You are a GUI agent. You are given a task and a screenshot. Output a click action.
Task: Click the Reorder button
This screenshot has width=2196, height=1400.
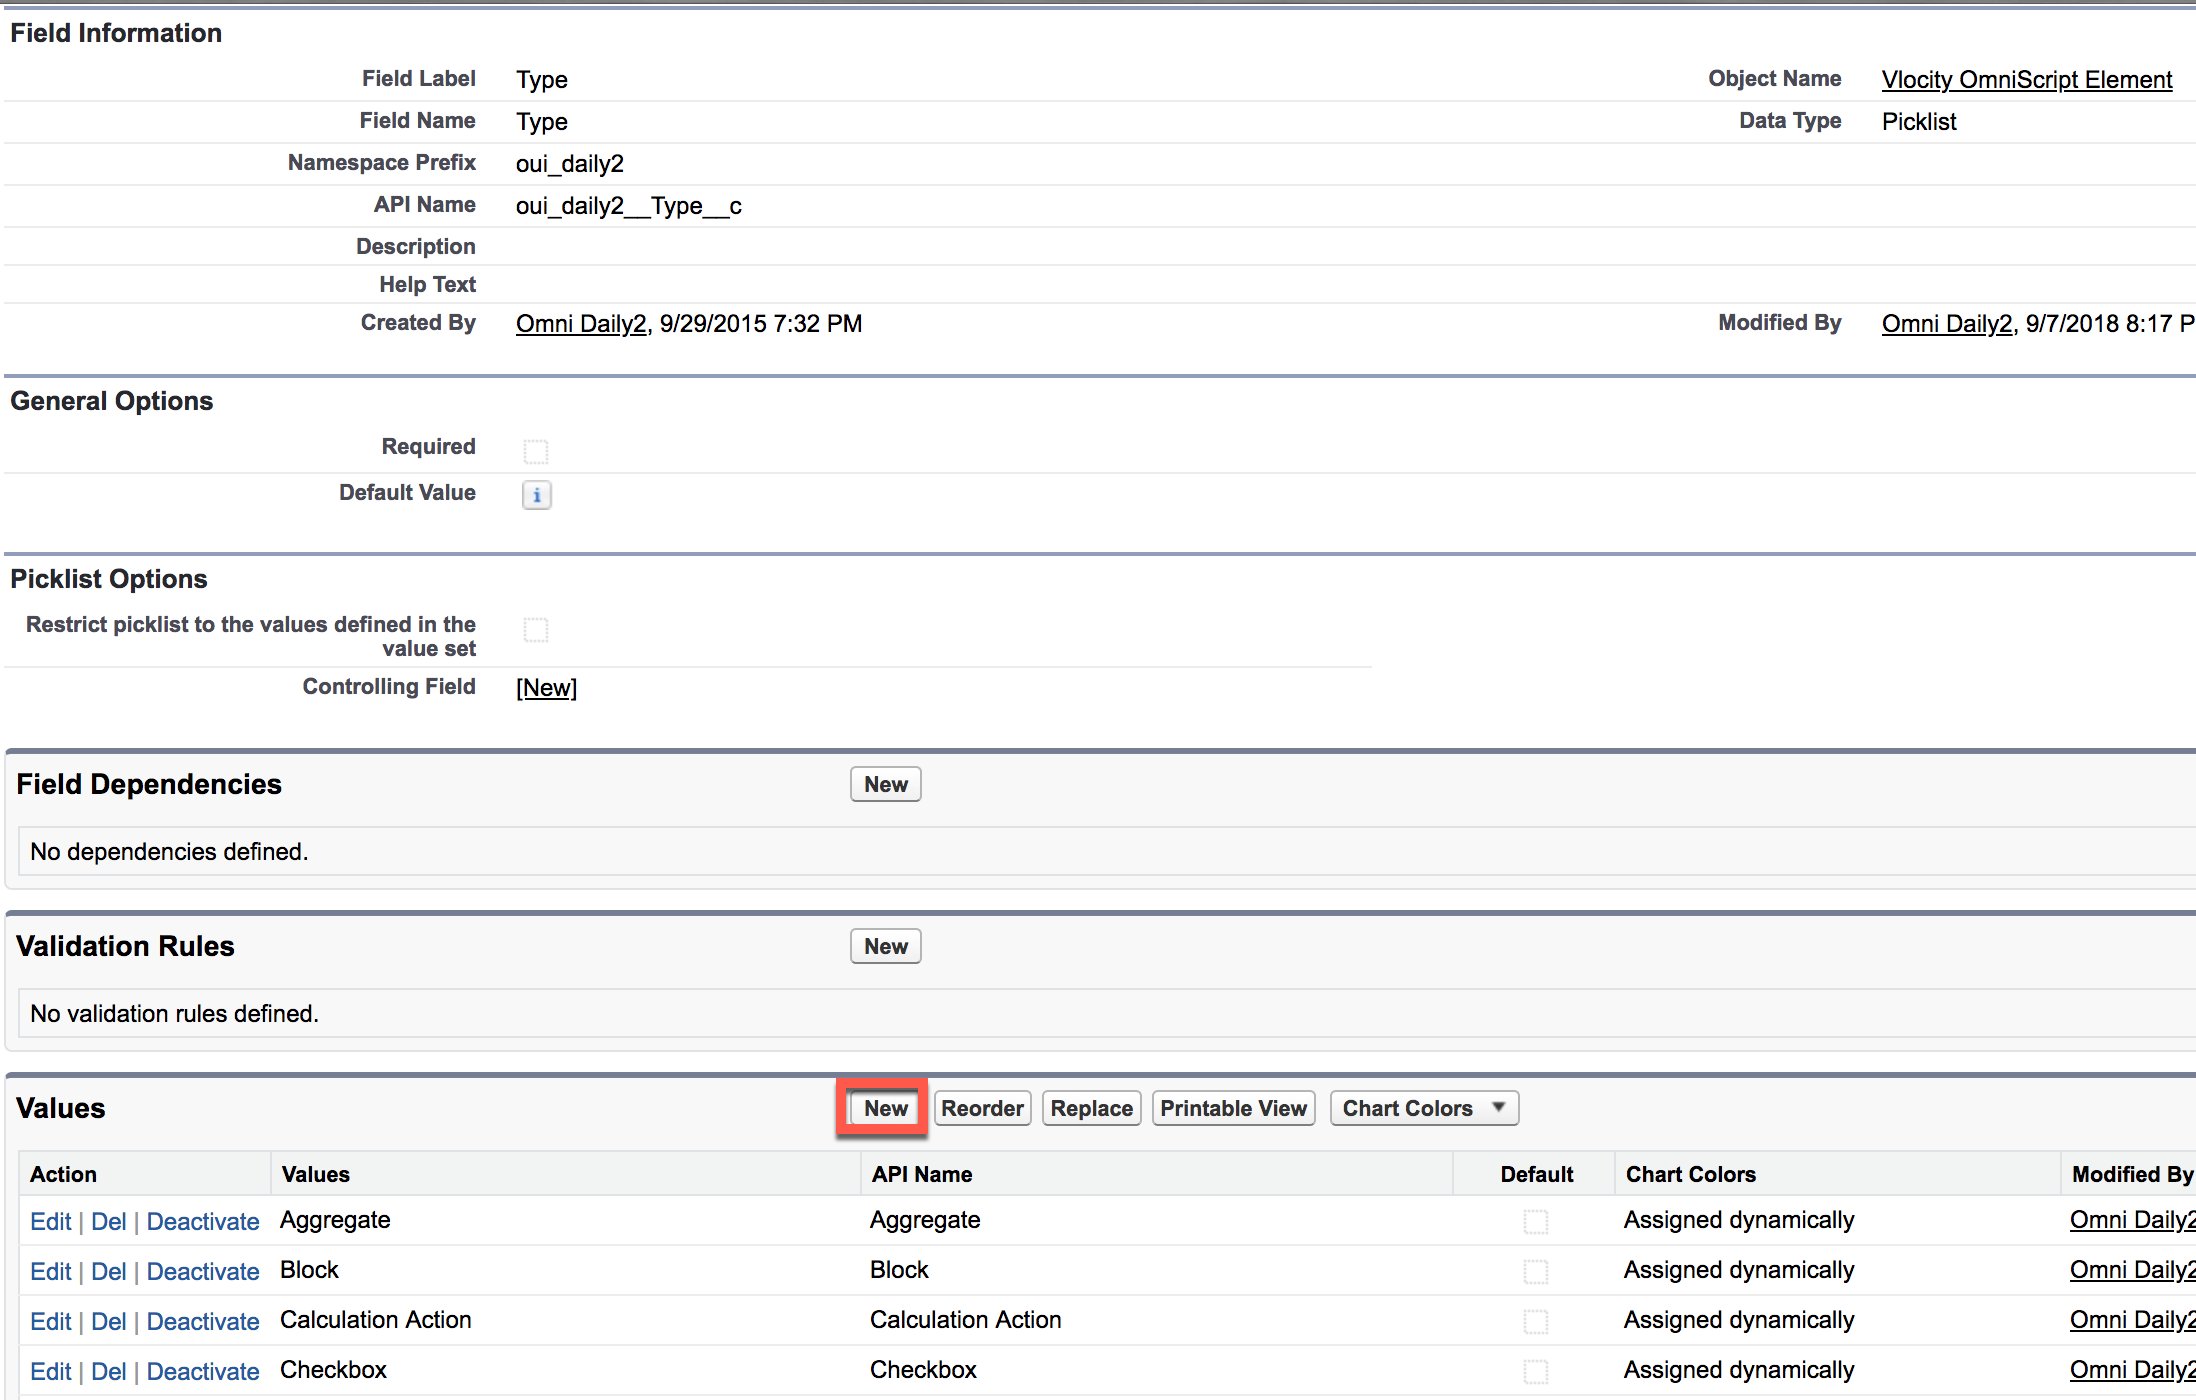click(981, 1107)
